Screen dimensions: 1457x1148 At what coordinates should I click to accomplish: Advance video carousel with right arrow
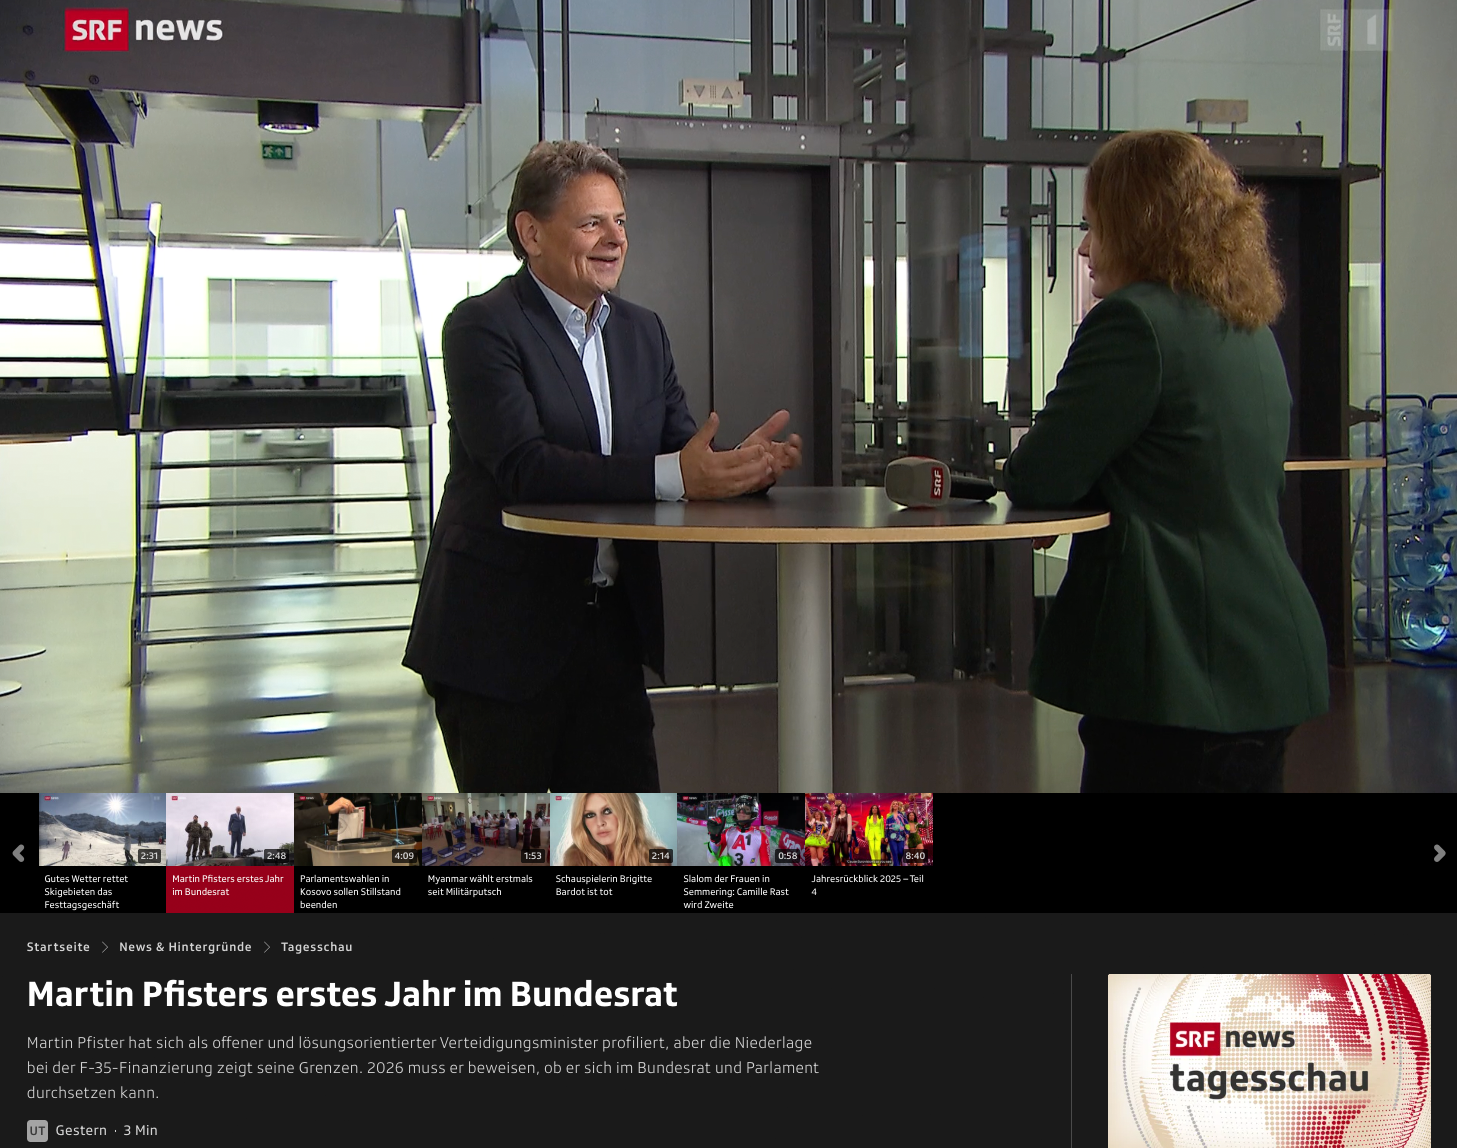coord(1439,853)
